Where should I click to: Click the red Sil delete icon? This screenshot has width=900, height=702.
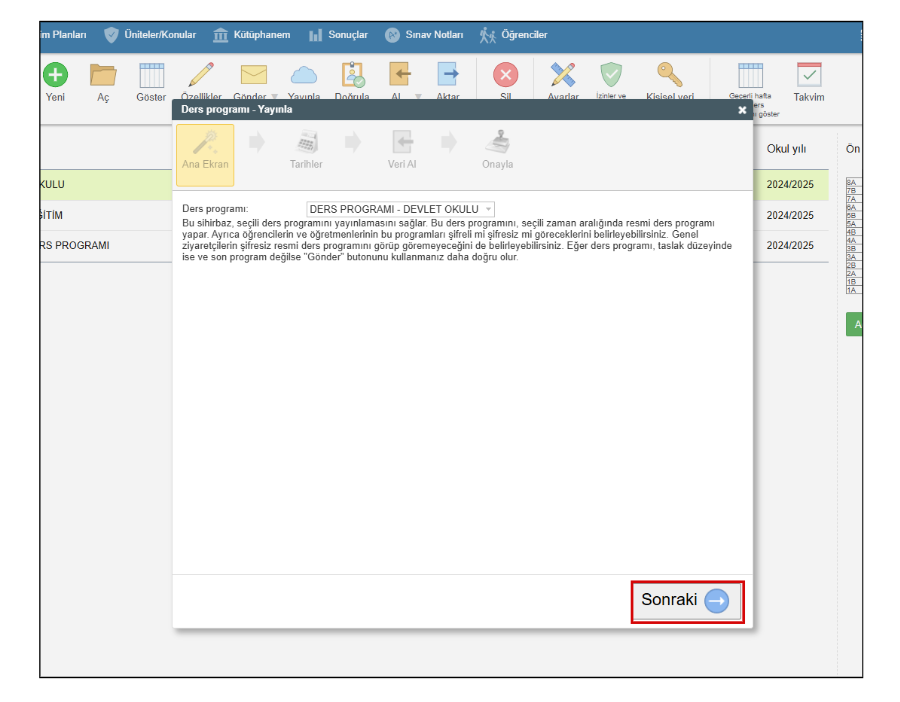coord(506,75)
